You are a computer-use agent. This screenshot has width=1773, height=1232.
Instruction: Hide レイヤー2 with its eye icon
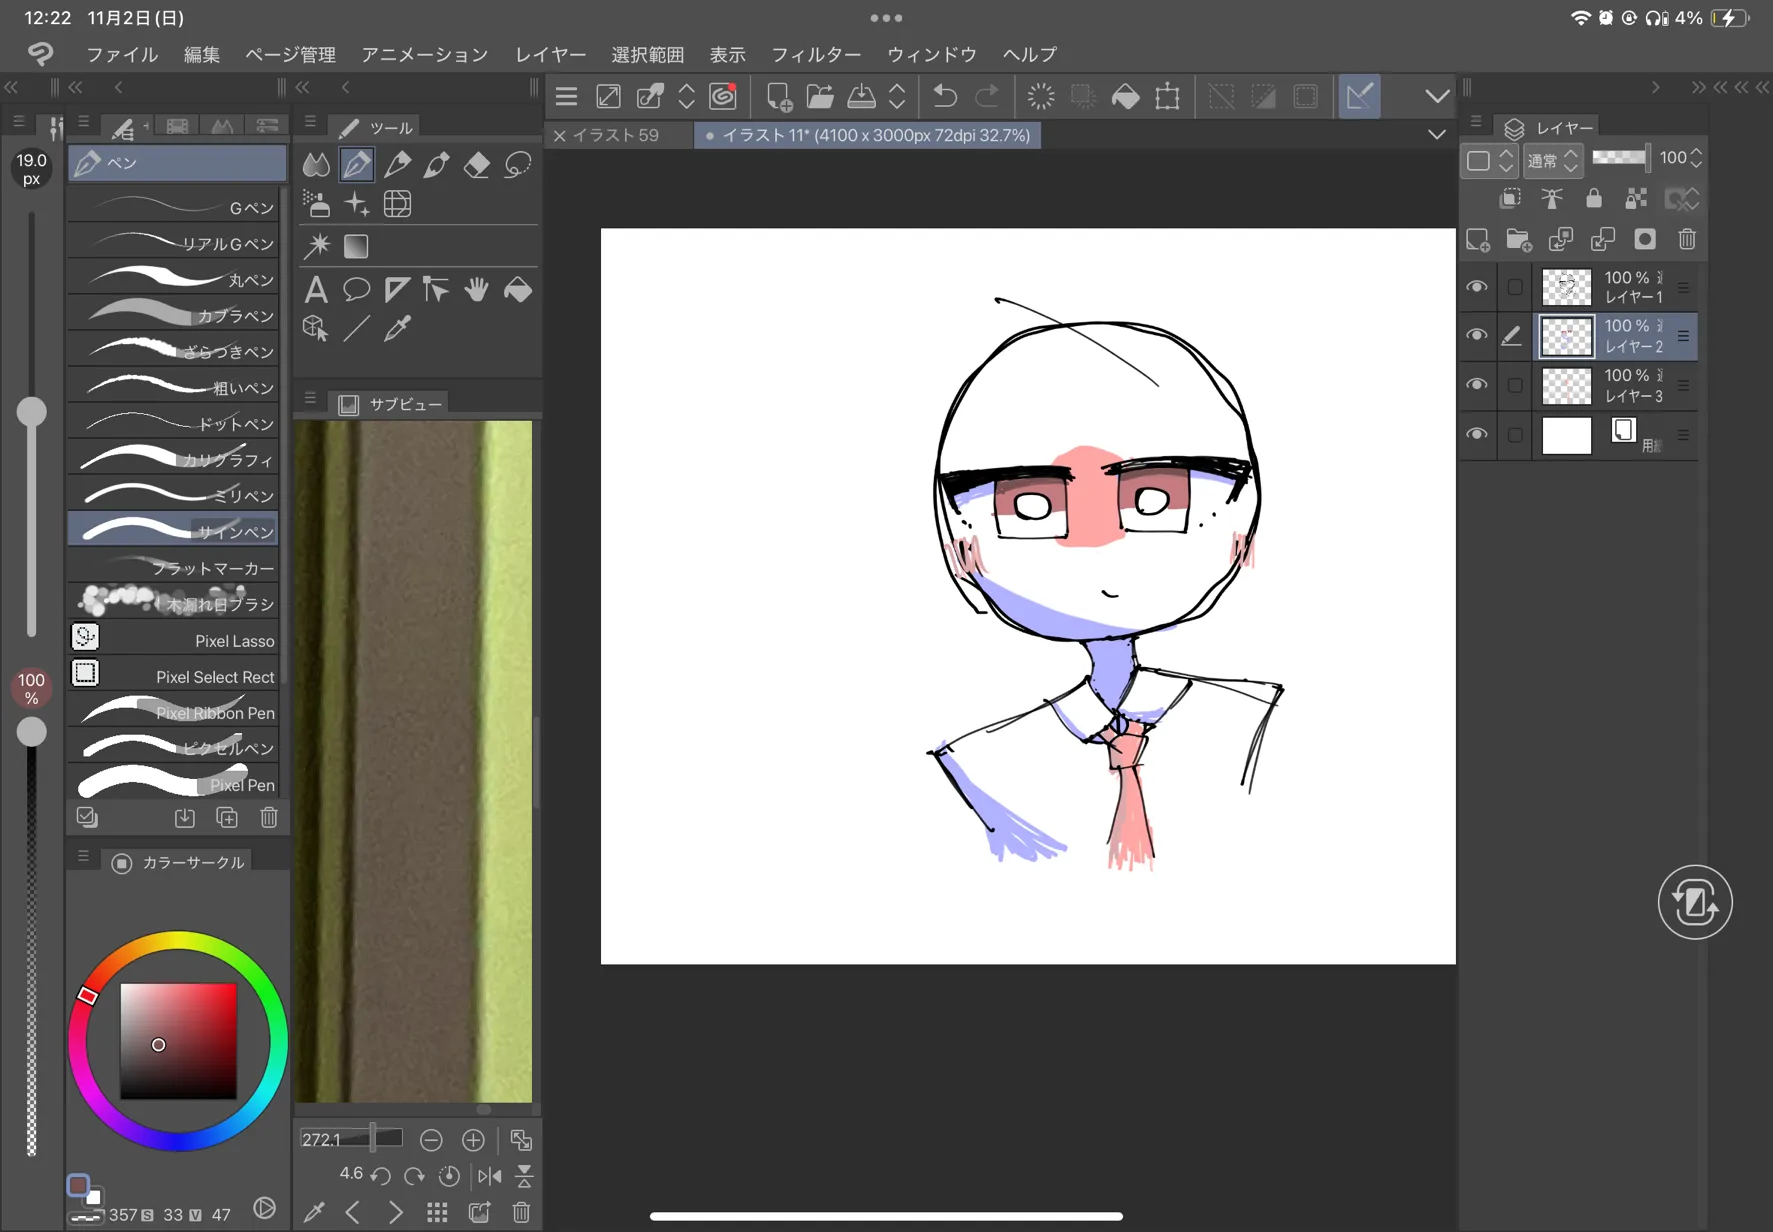click(1477, 335)
